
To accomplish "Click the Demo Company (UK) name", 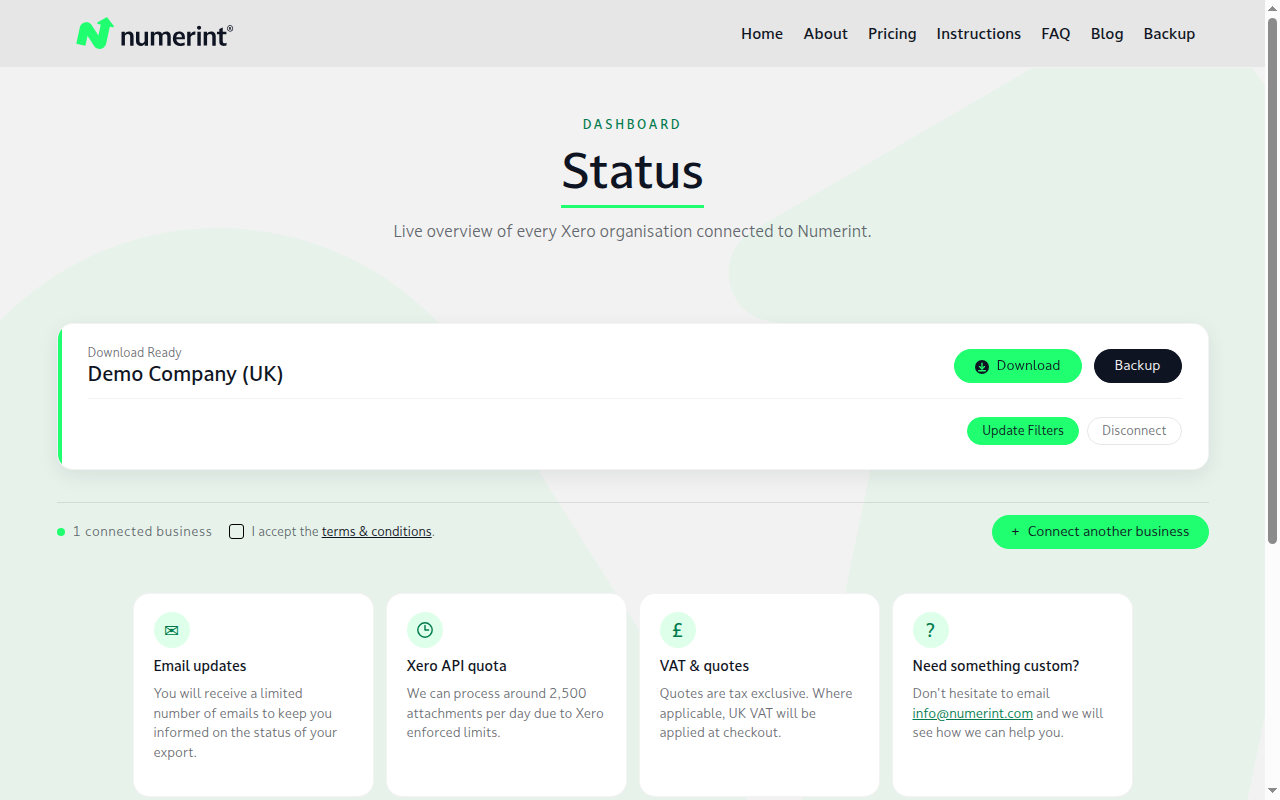I will (x=186, y=375).
